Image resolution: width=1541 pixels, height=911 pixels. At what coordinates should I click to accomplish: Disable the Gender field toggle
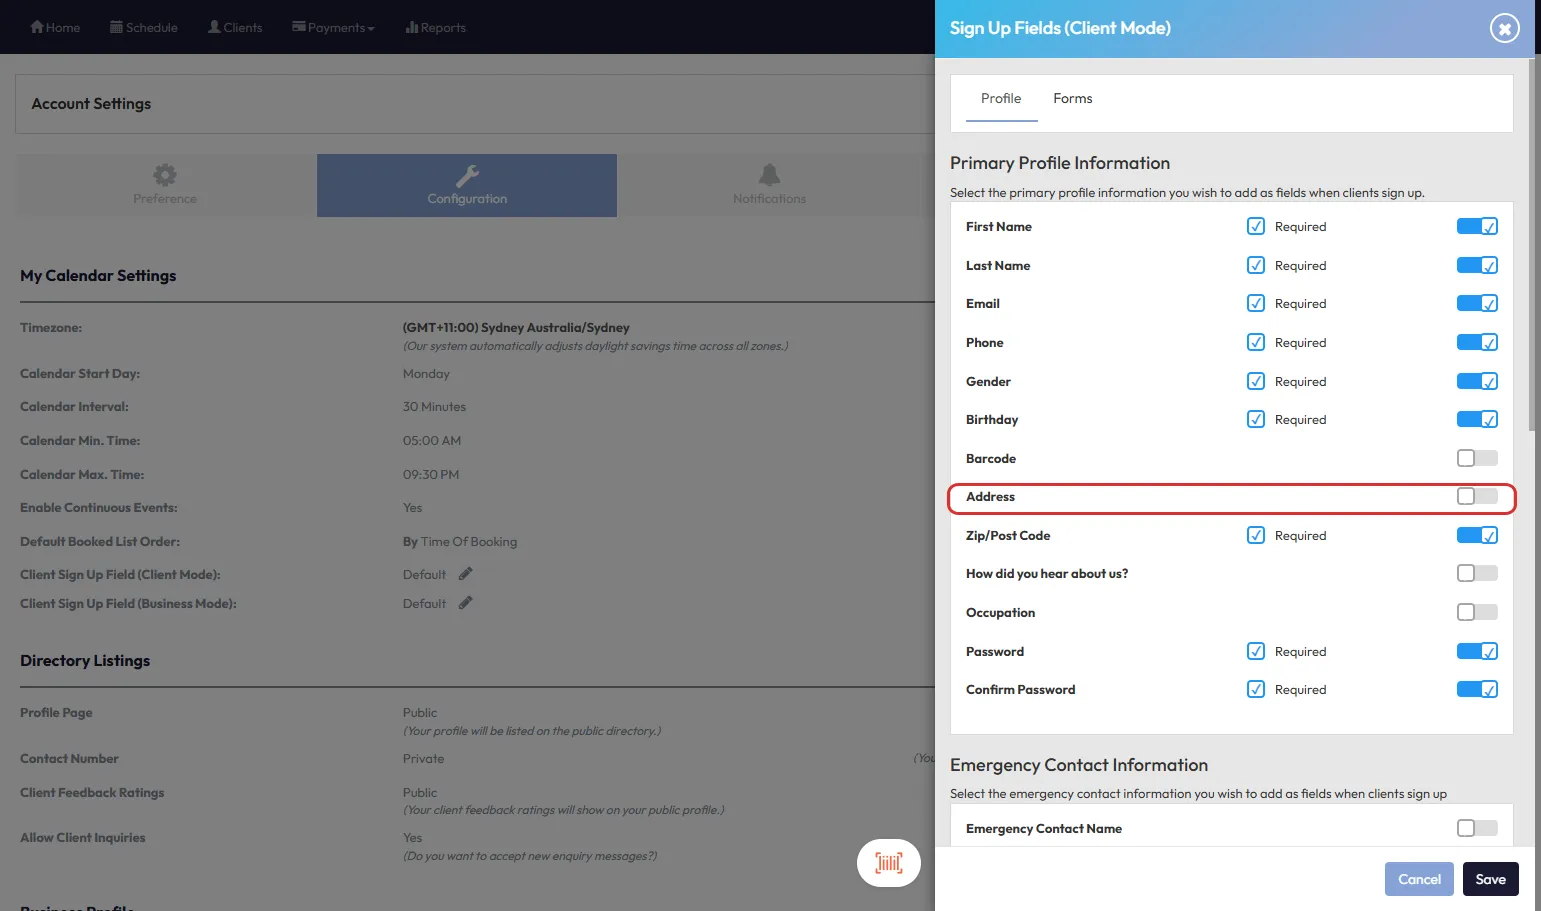[1477, 381]
